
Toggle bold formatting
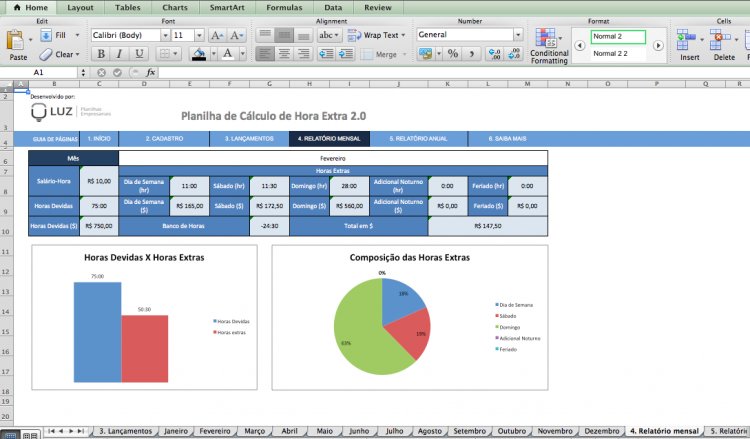click(x=101, y=54)
